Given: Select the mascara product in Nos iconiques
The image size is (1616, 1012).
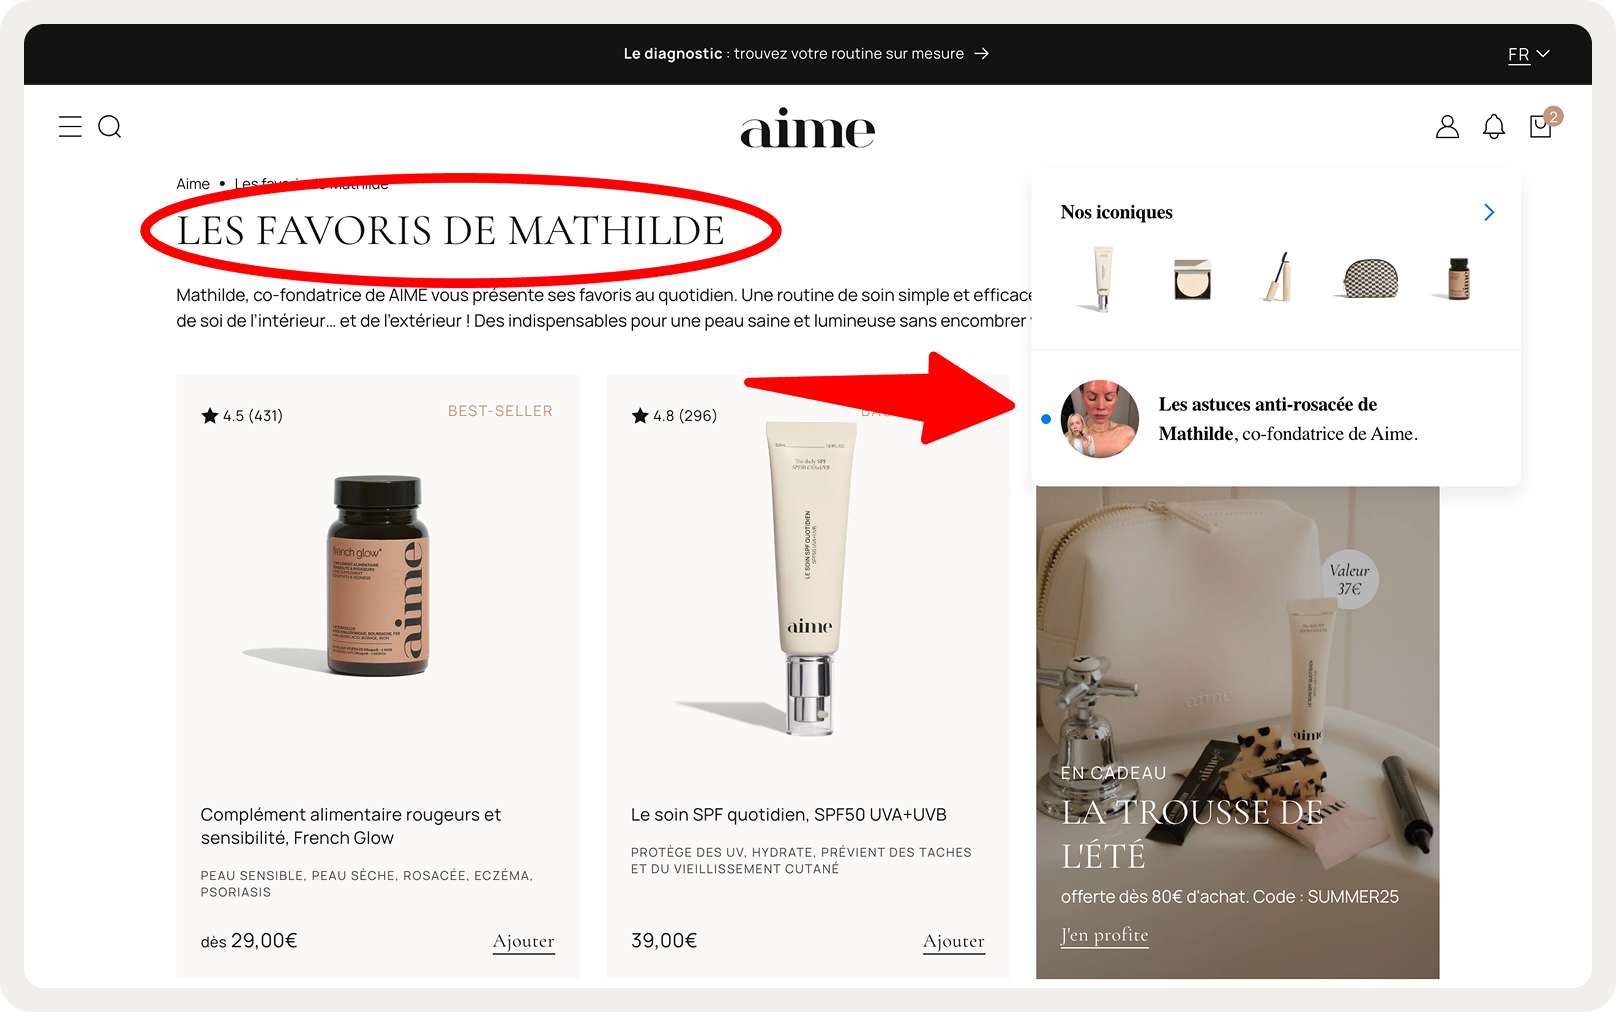Looking at the screenshot, I should point(1276,277).
